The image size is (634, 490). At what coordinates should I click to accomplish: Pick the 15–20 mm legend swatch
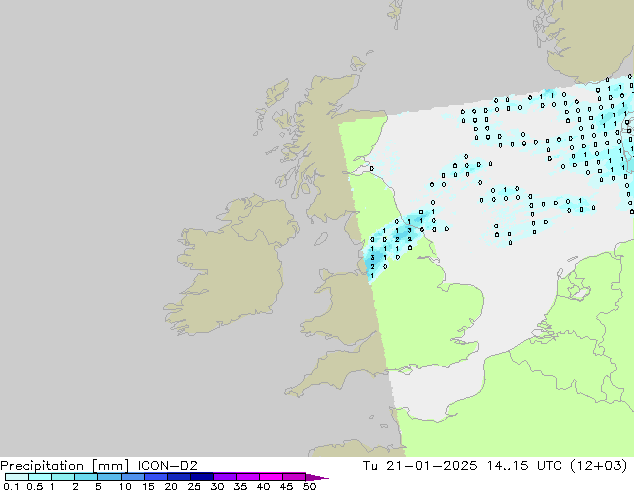click(155, 477)
